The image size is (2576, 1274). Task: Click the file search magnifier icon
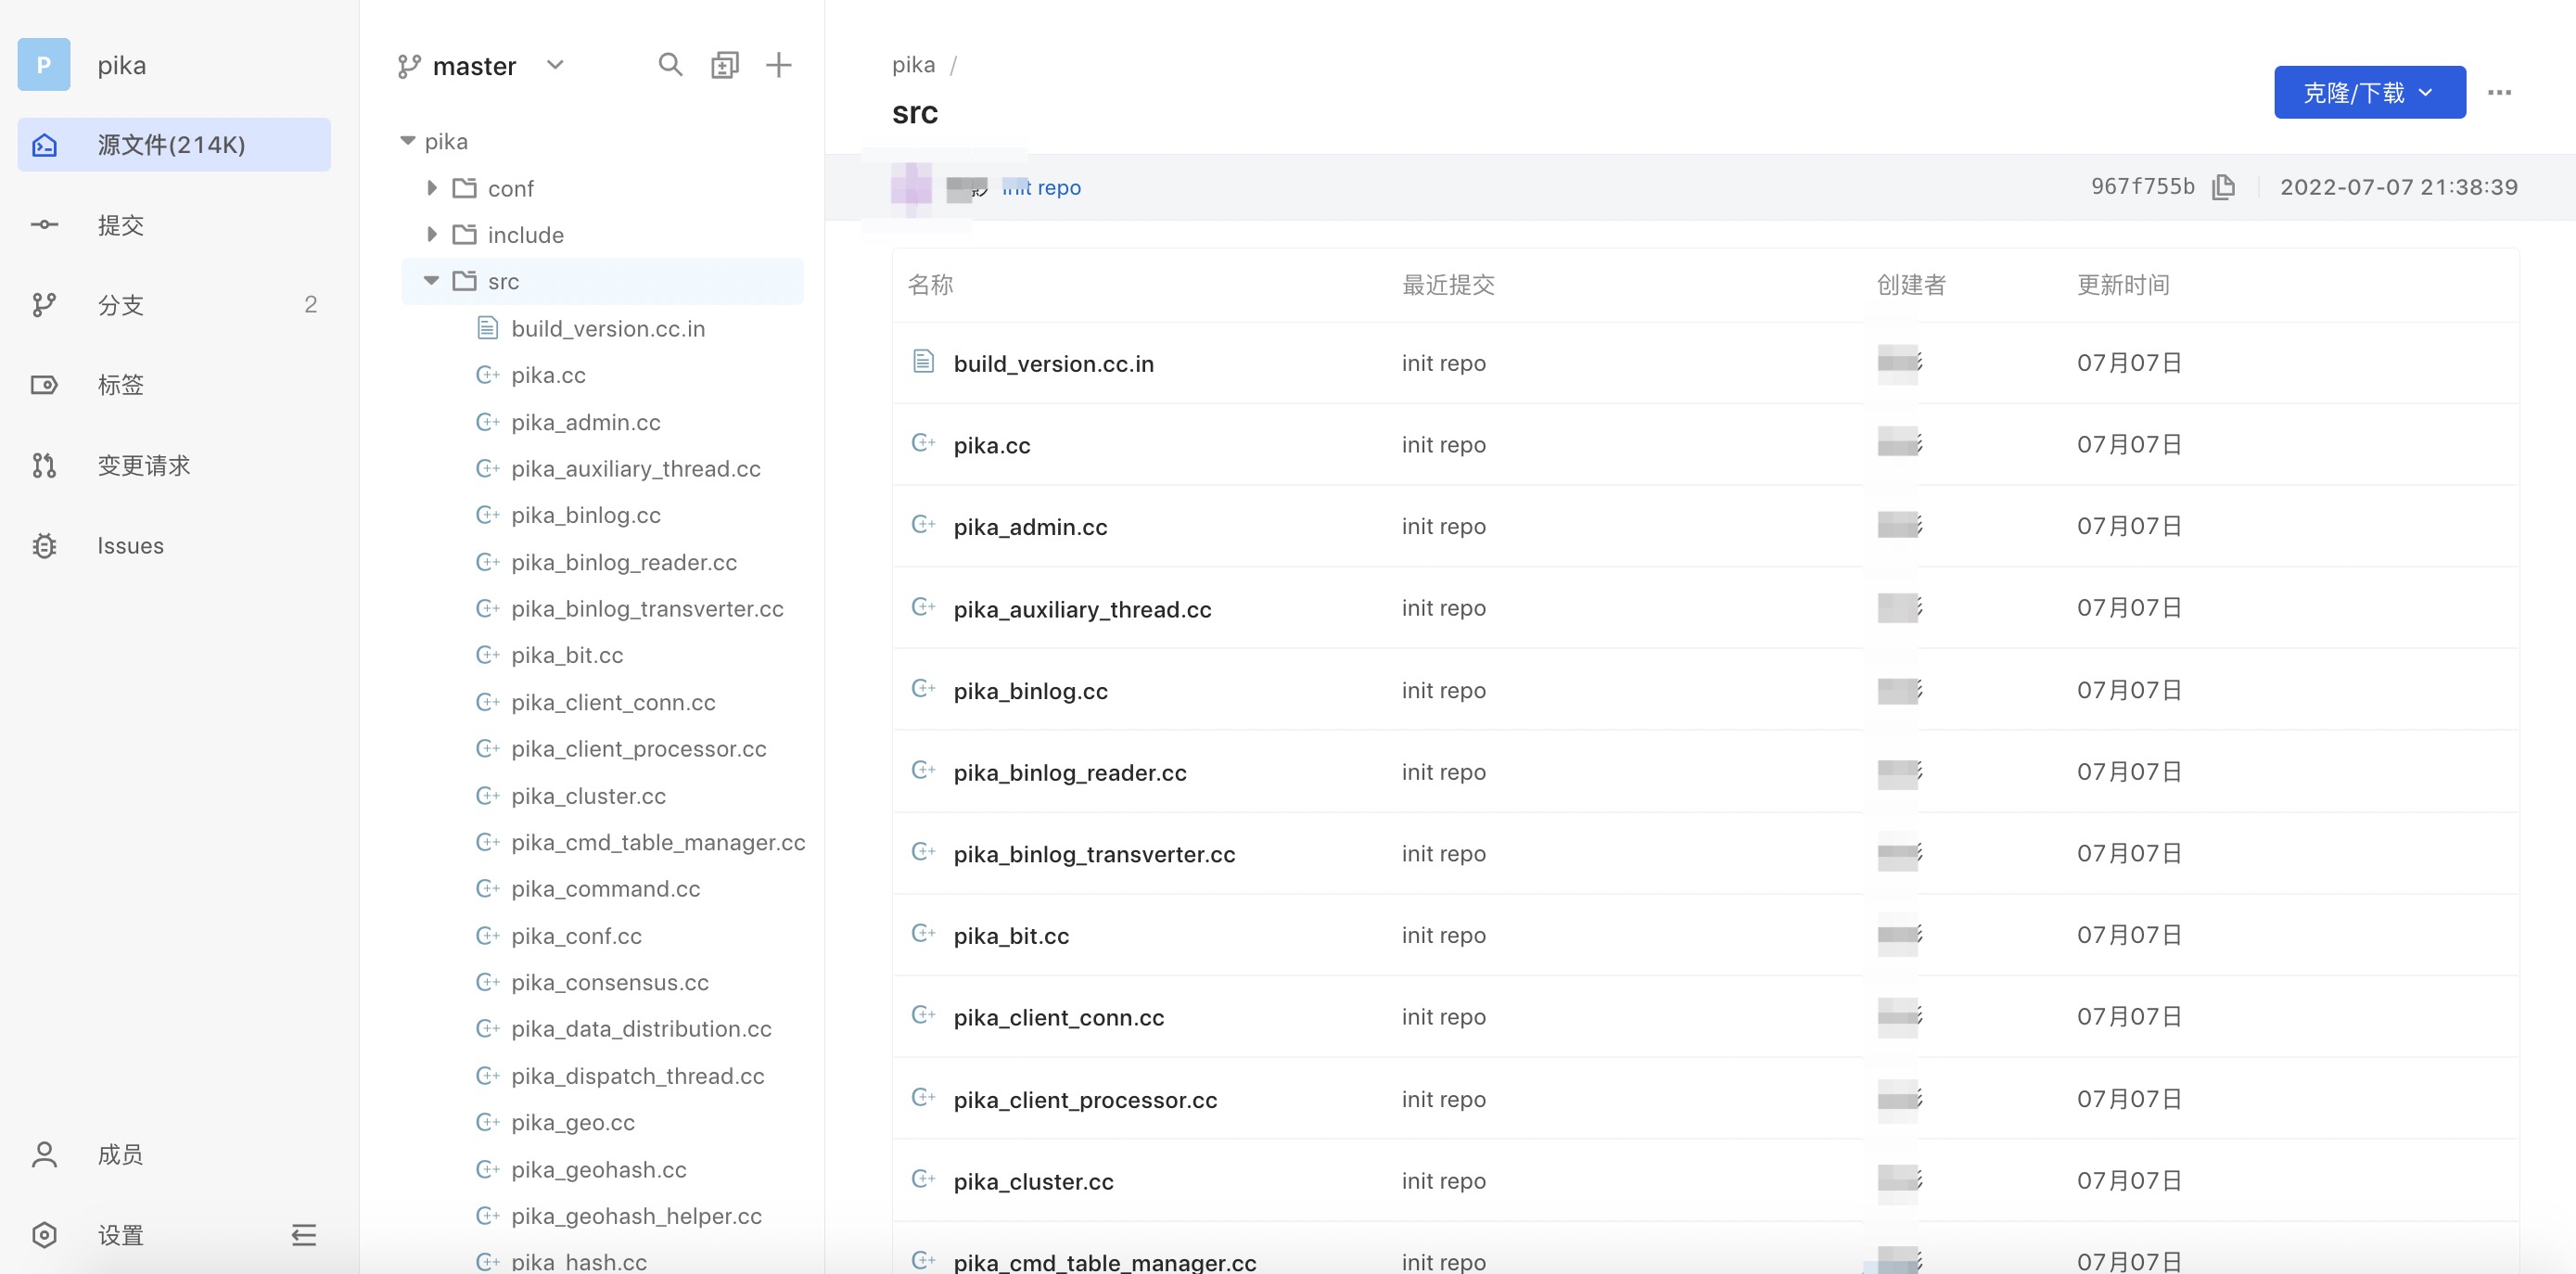coord(670,65)
